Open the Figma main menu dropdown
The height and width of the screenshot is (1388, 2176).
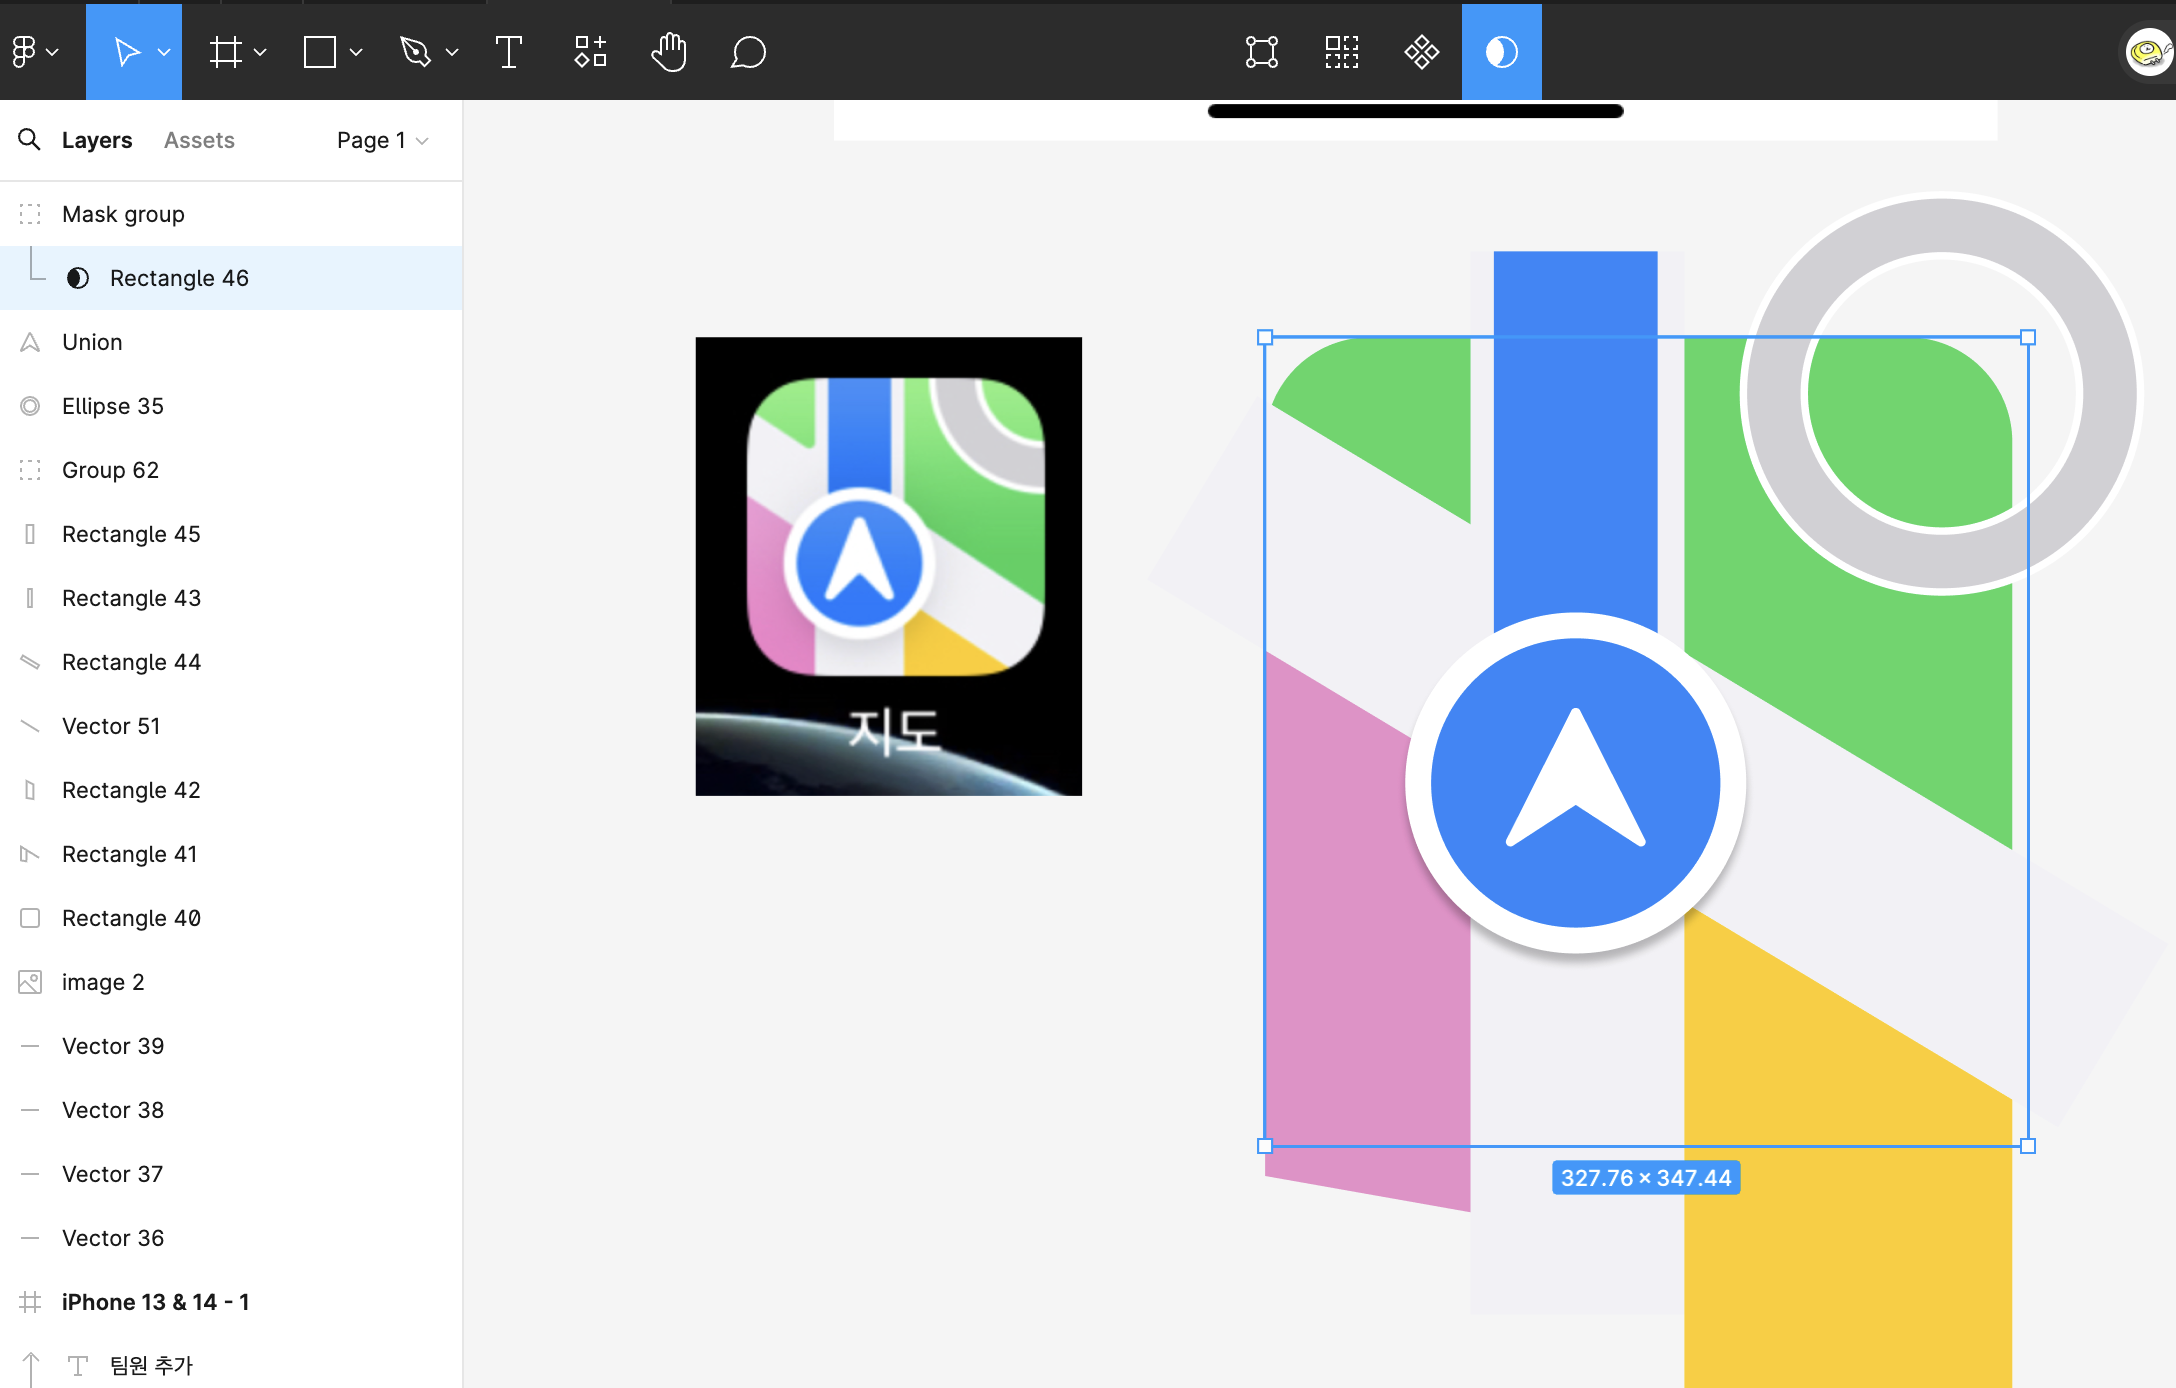34,52
